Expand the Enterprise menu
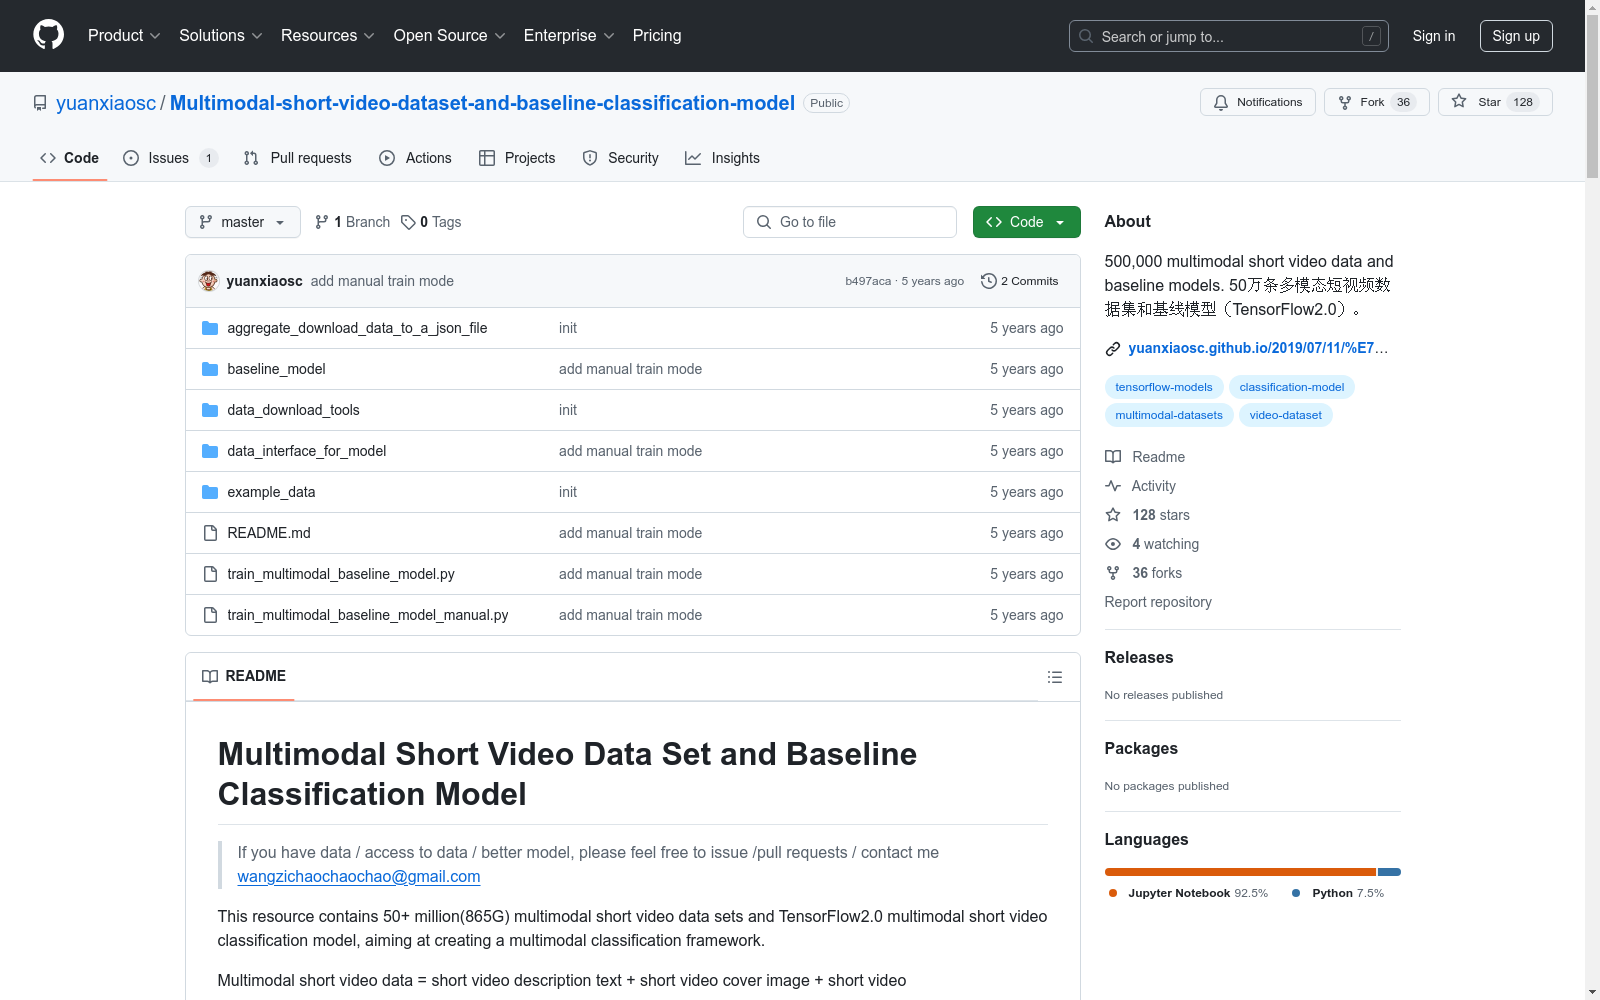The width and height of the screenshot is (1600, 1000). (x=569, y=35)
